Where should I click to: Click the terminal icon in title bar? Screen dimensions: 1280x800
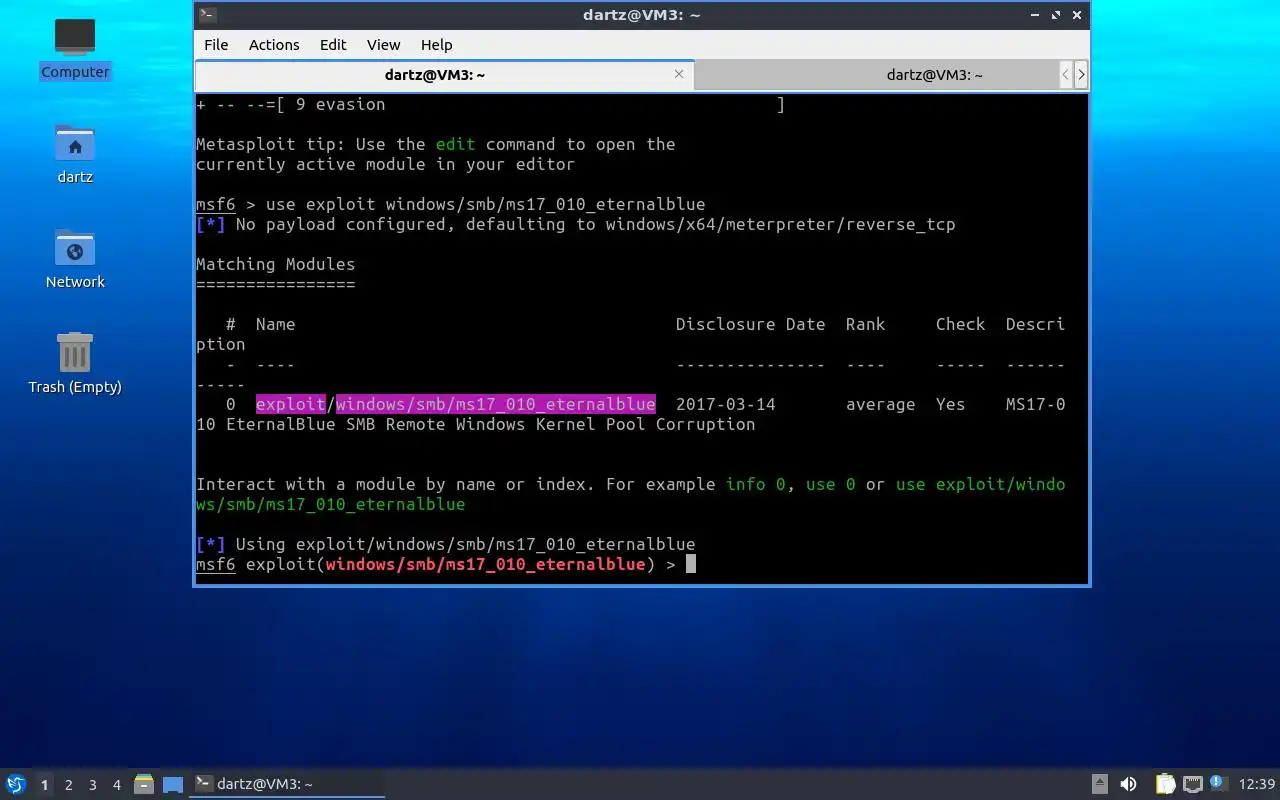tap(207, 15)
